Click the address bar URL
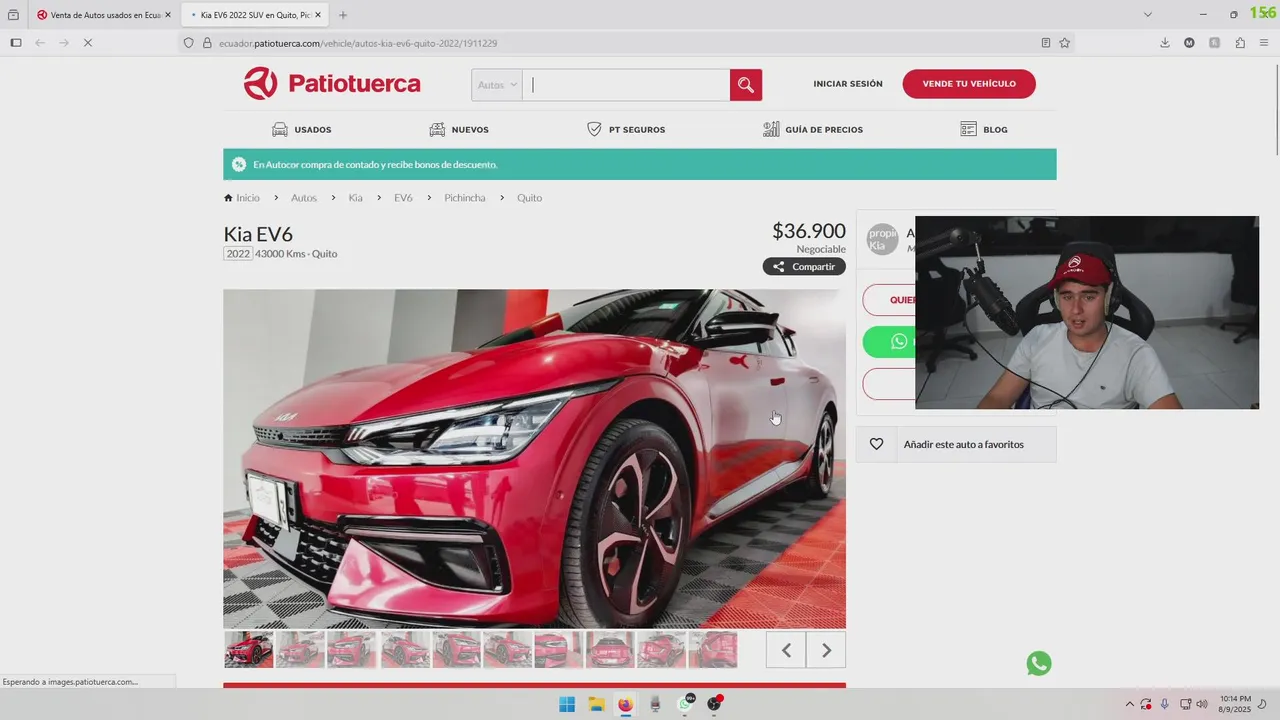This screenshot has height=720, width=1280. [358, 43]
